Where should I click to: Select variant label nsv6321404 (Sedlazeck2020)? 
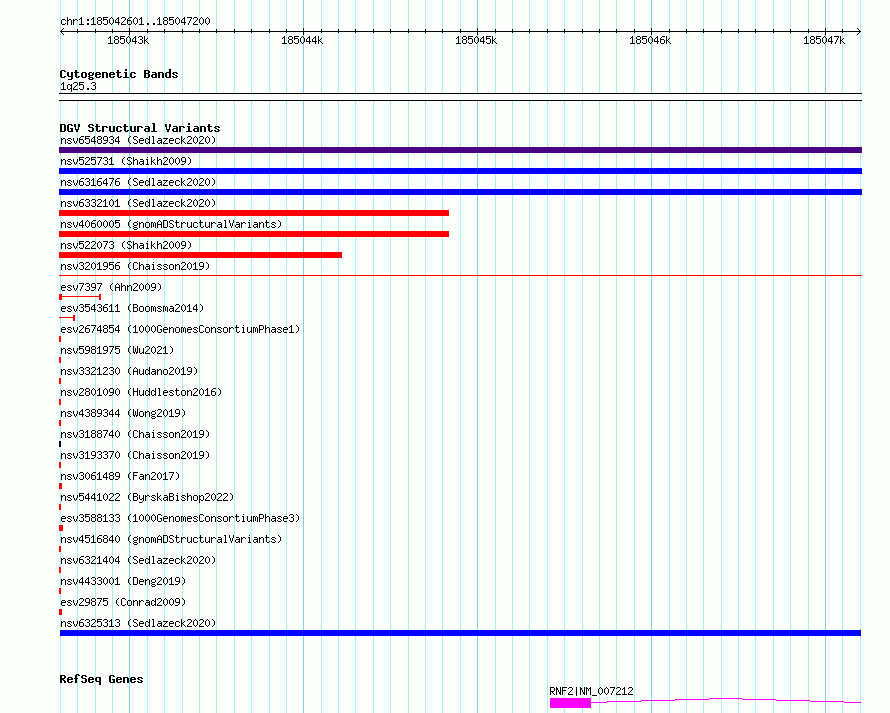click(138, 560)
